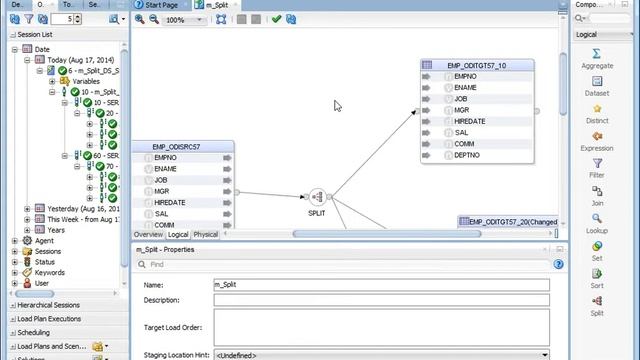Click the fit to window icon
The height and width of the screenshot is (360, 640).
(221, 19)
